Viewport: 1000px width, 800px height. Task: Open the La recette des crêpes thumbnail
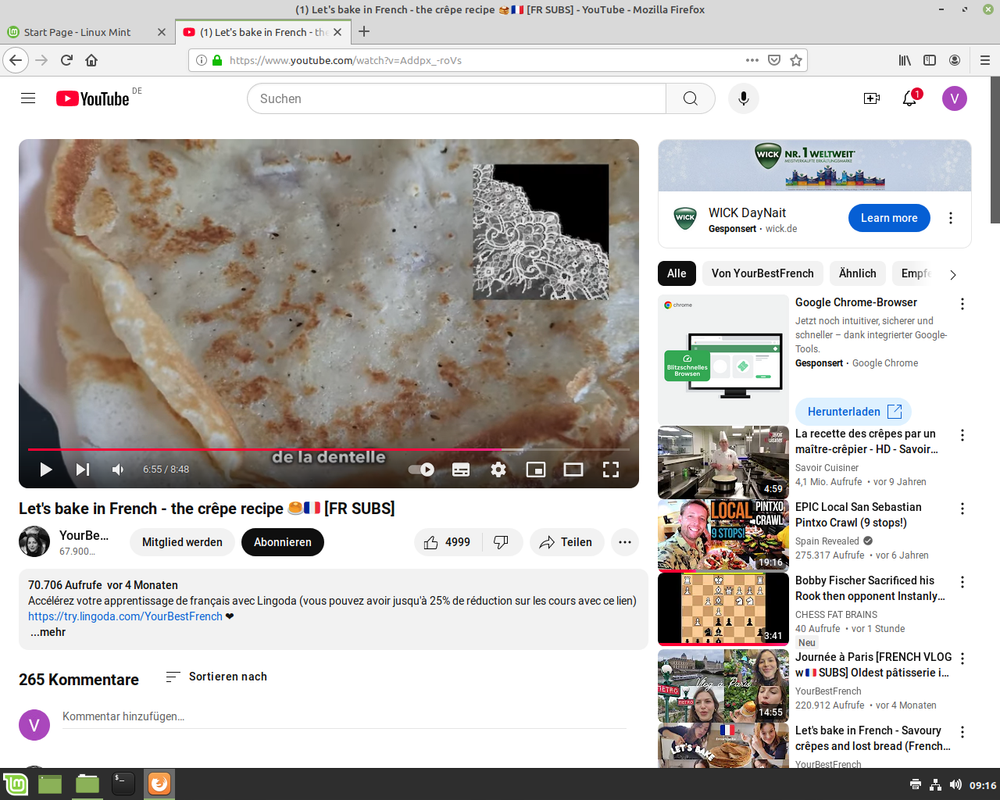point(723,463)
